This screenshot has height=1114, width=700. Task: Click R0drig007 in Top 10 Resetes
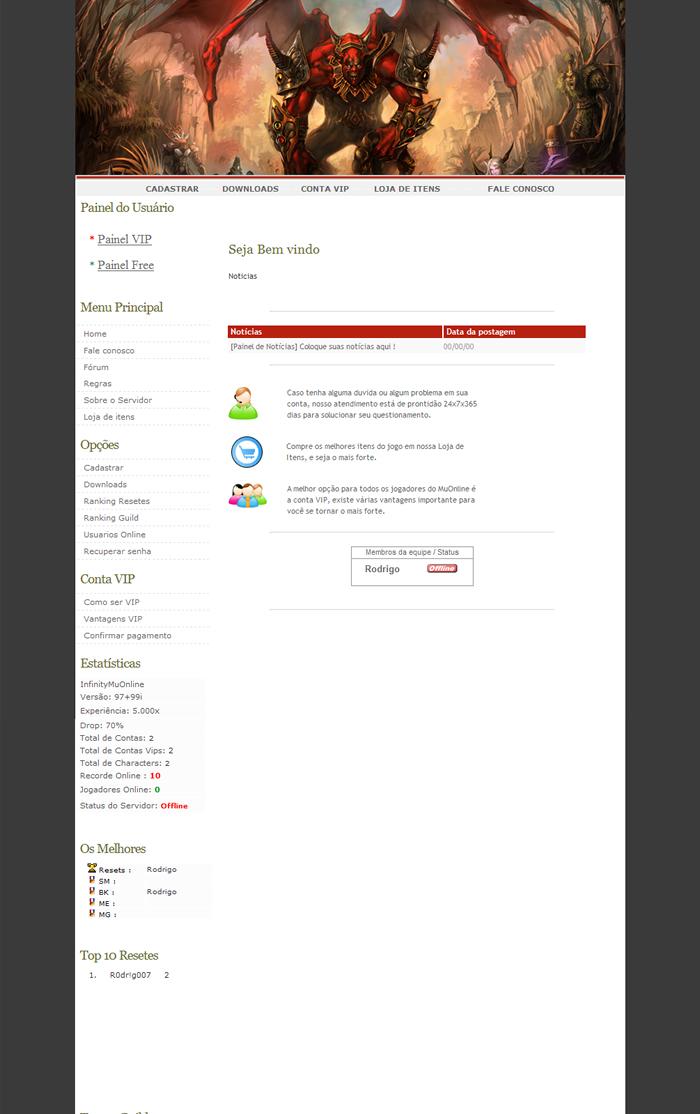point(130,975)
